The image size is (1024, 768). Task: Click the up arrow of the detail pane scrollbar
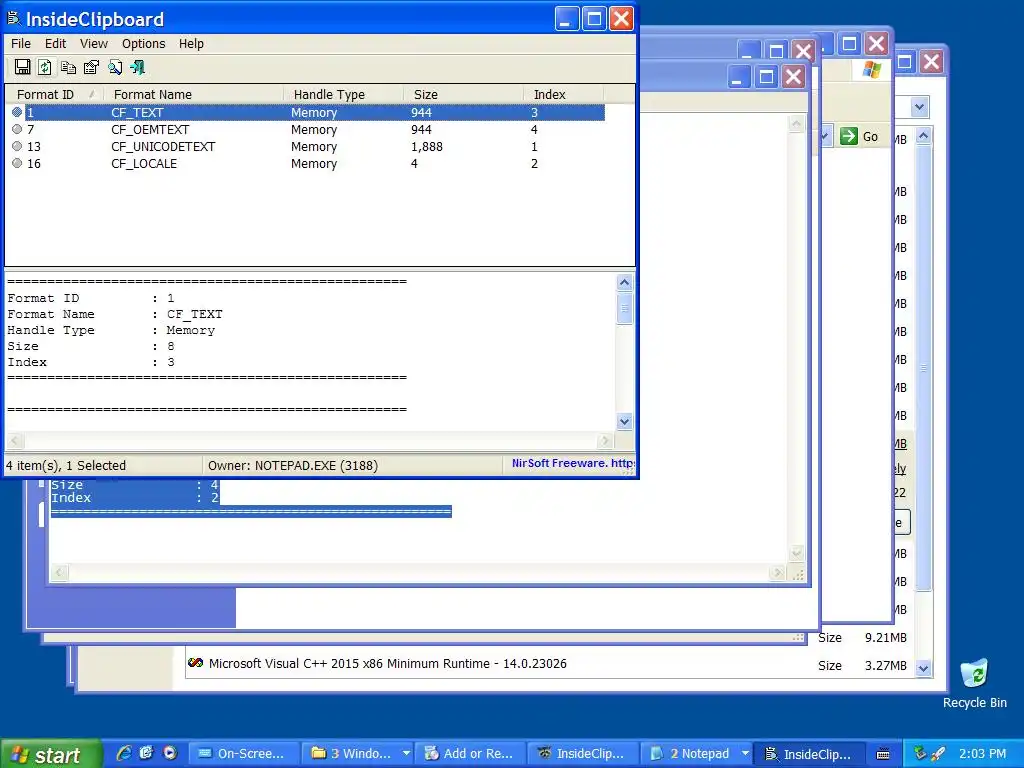624,282
